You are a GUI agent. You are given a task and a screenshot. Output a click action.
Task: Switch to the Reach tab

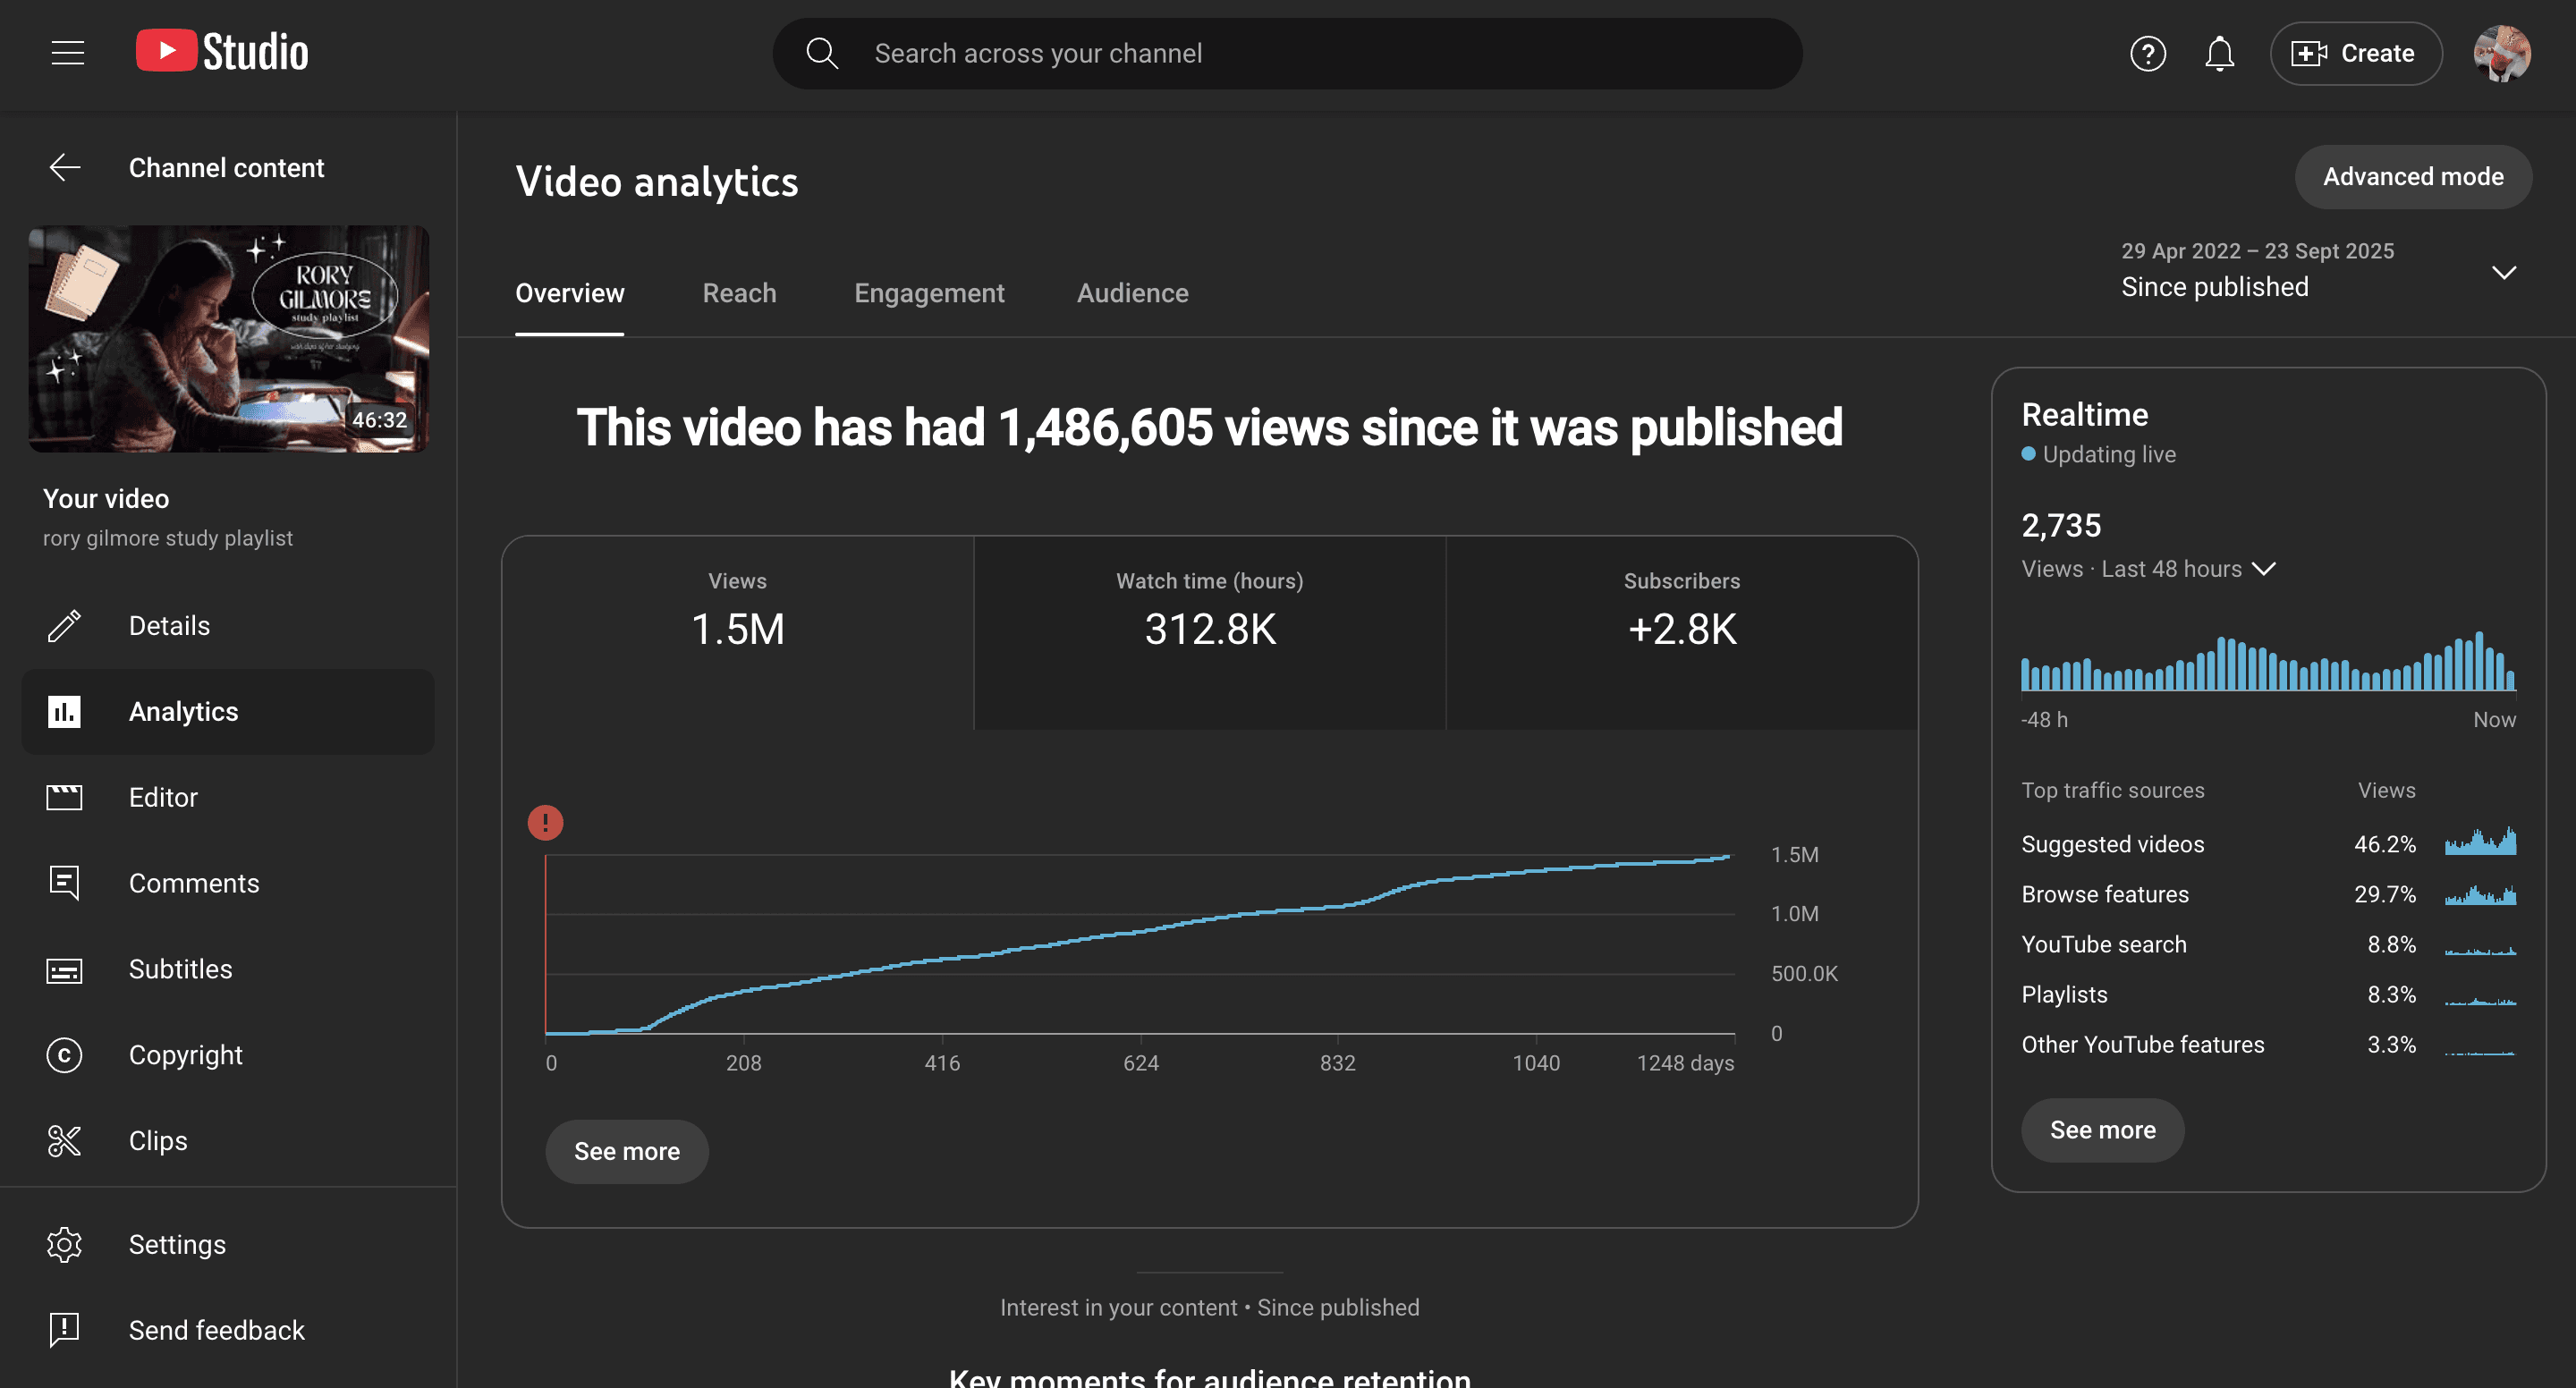(x=739, y=293)
